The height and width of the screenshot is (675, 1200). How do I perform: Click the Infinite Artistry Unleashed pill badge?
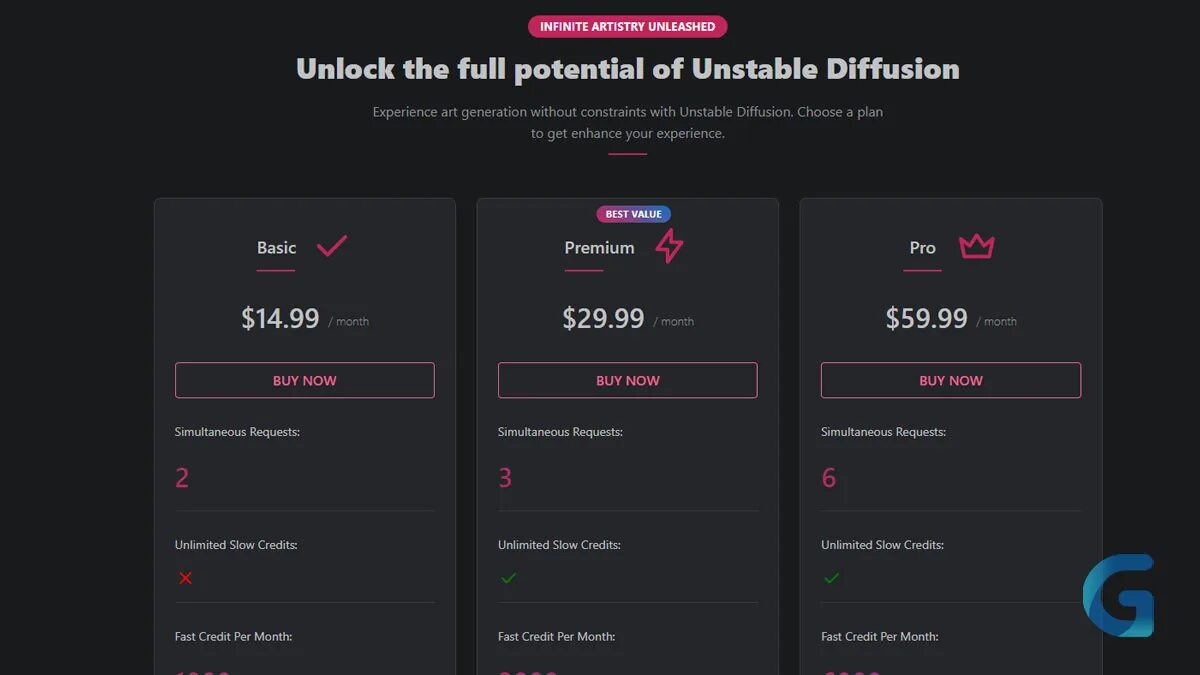pos(628,26)
